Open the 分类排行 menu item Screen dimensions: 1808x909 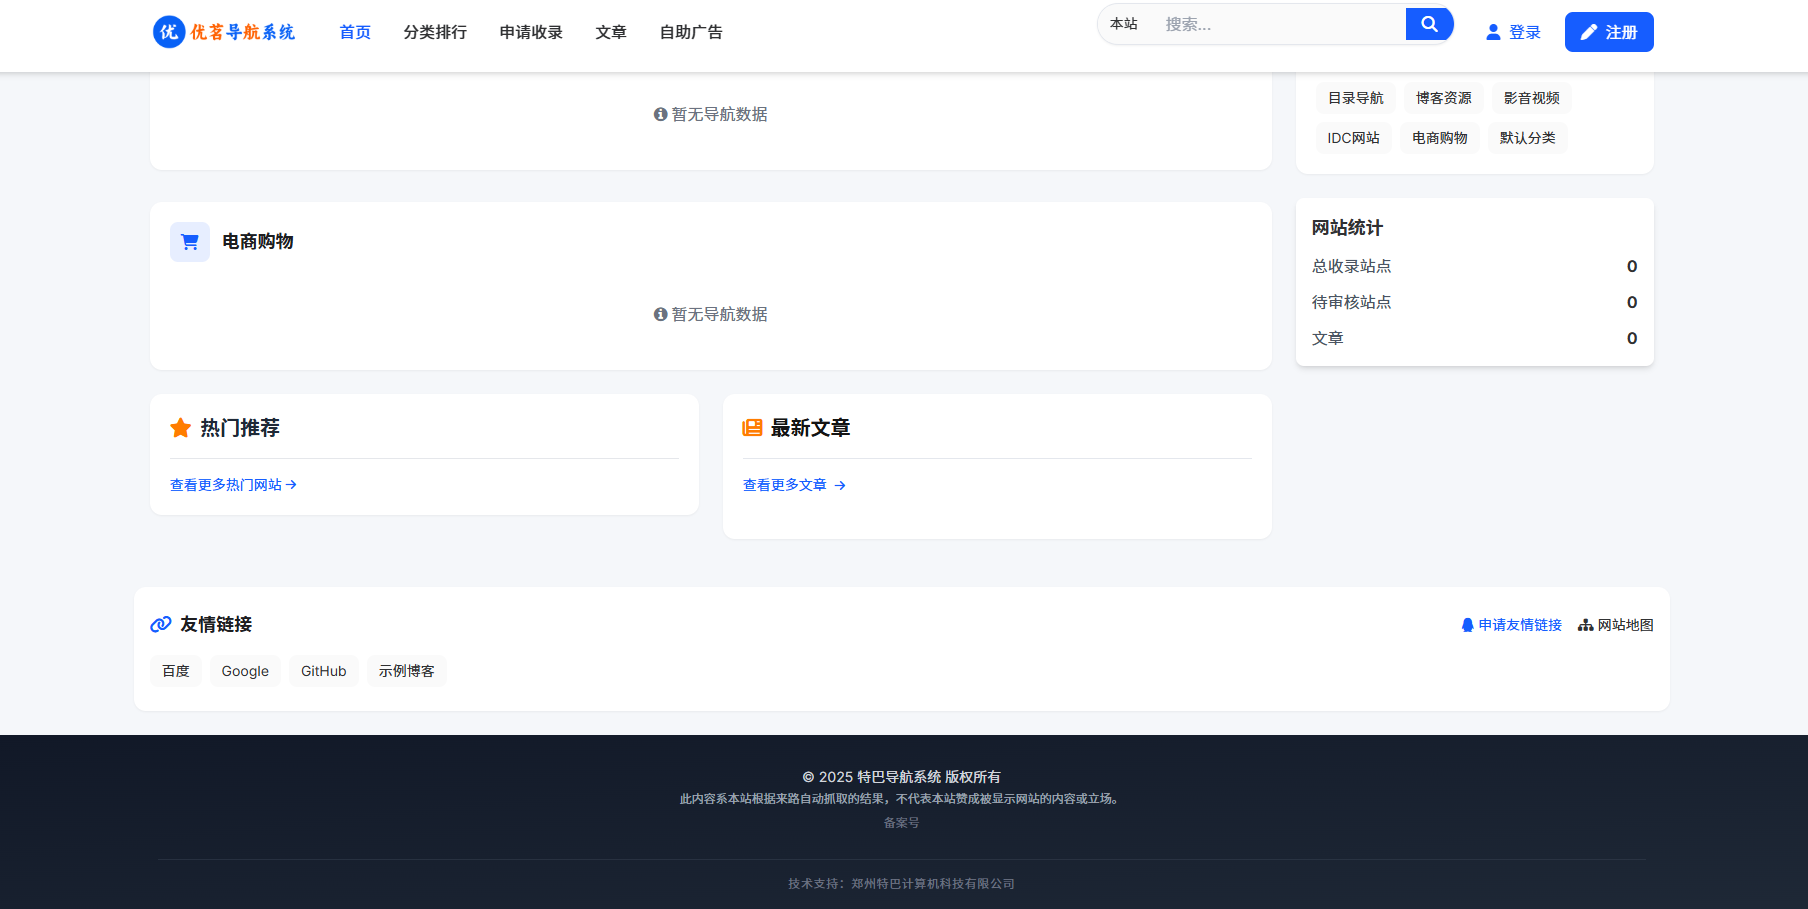435,33
